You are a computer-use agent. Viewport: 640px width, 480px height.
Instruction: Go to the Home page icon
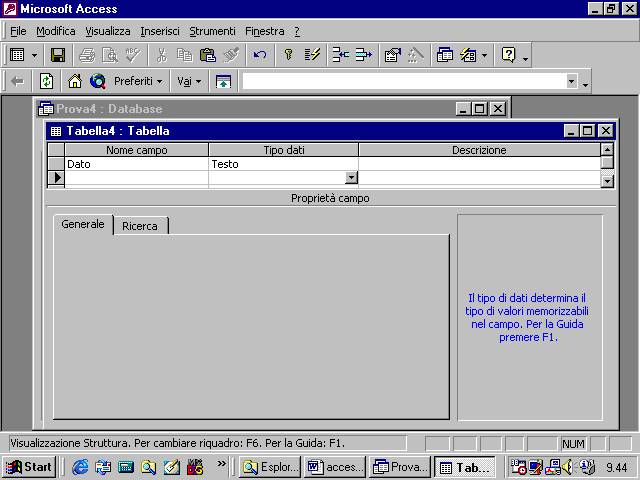point(75,81)
